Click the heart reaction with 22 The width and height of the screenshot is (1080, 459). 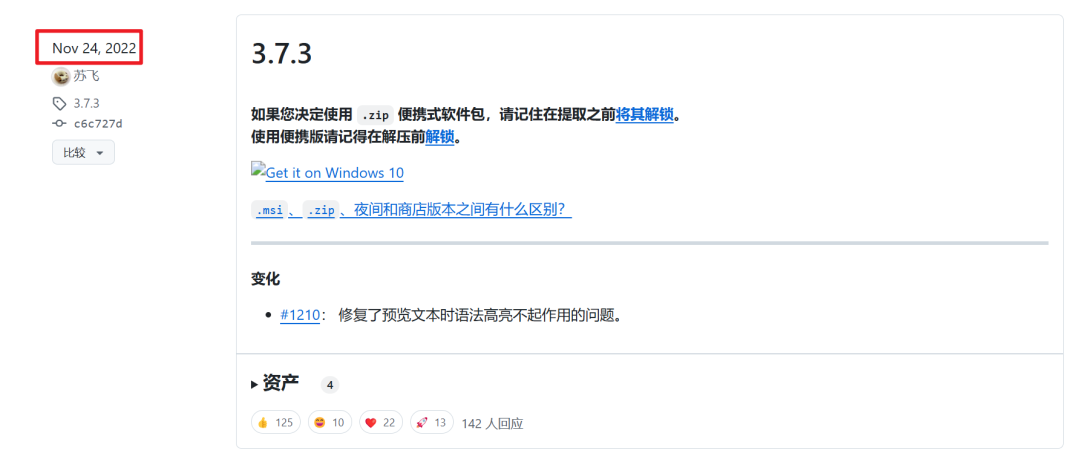[381, 422]
